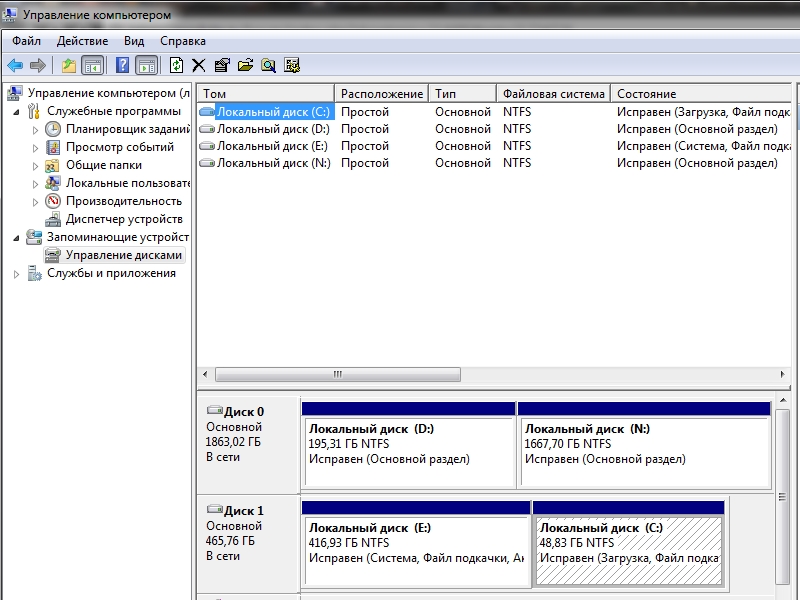800x600 pixels.
Task: Expand the Службы и приложения node
Action: coord(16,274)
